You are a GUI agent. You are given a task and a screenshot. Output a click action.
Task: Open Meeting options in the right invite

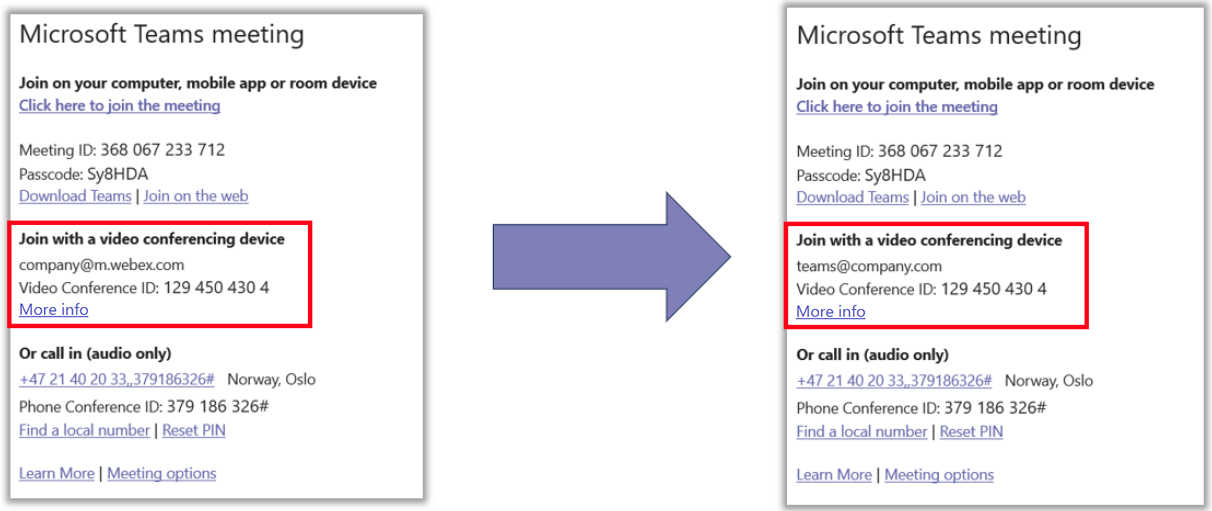coord(939,475)
